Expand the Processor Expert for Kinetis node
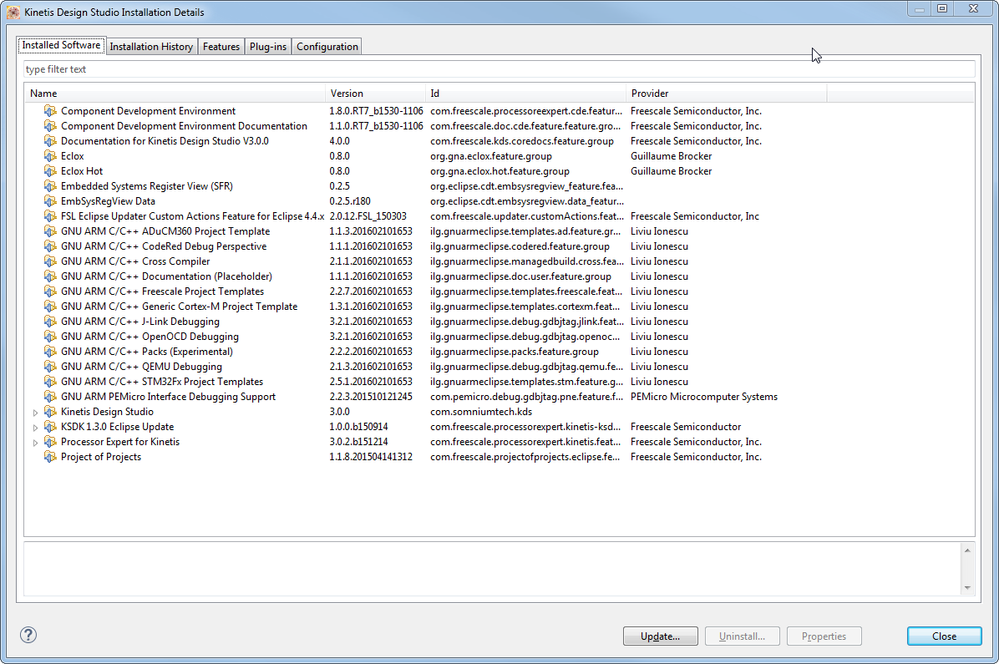 coord(35,442)
